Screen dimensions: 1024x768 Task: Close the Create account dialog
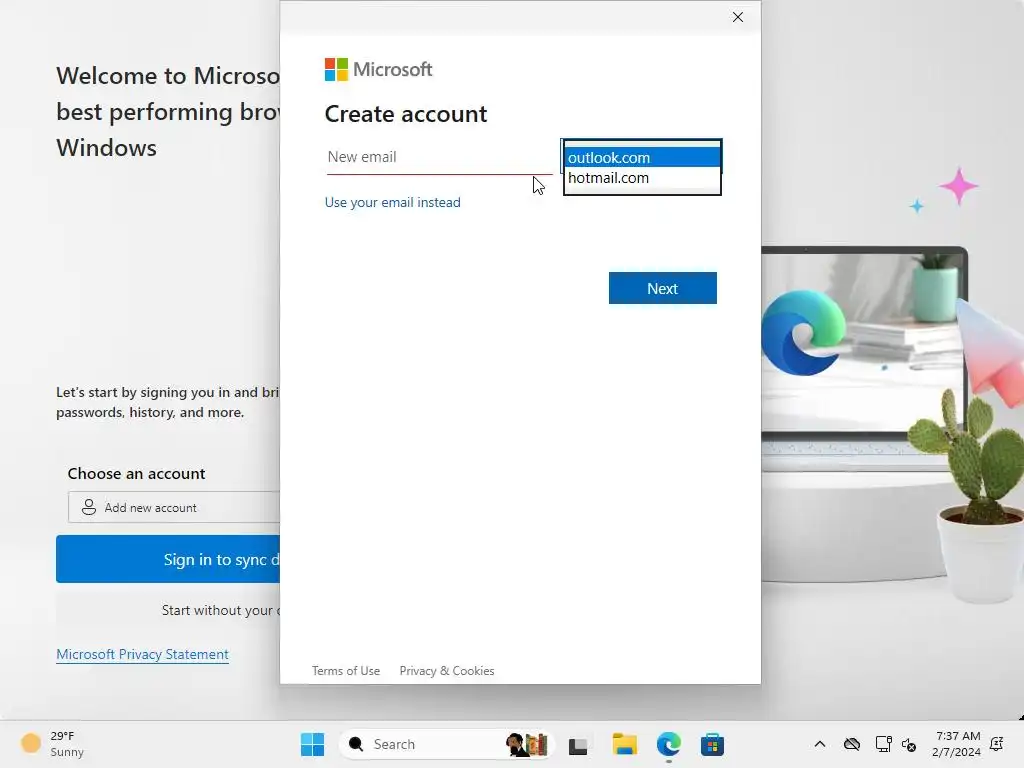737,17
